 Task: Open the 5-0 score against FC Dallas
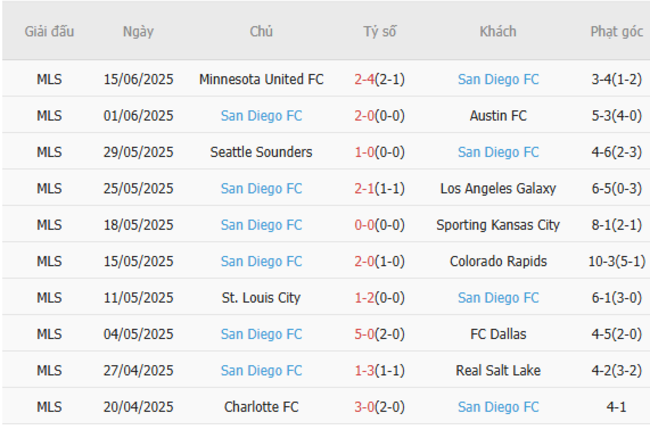365,334
